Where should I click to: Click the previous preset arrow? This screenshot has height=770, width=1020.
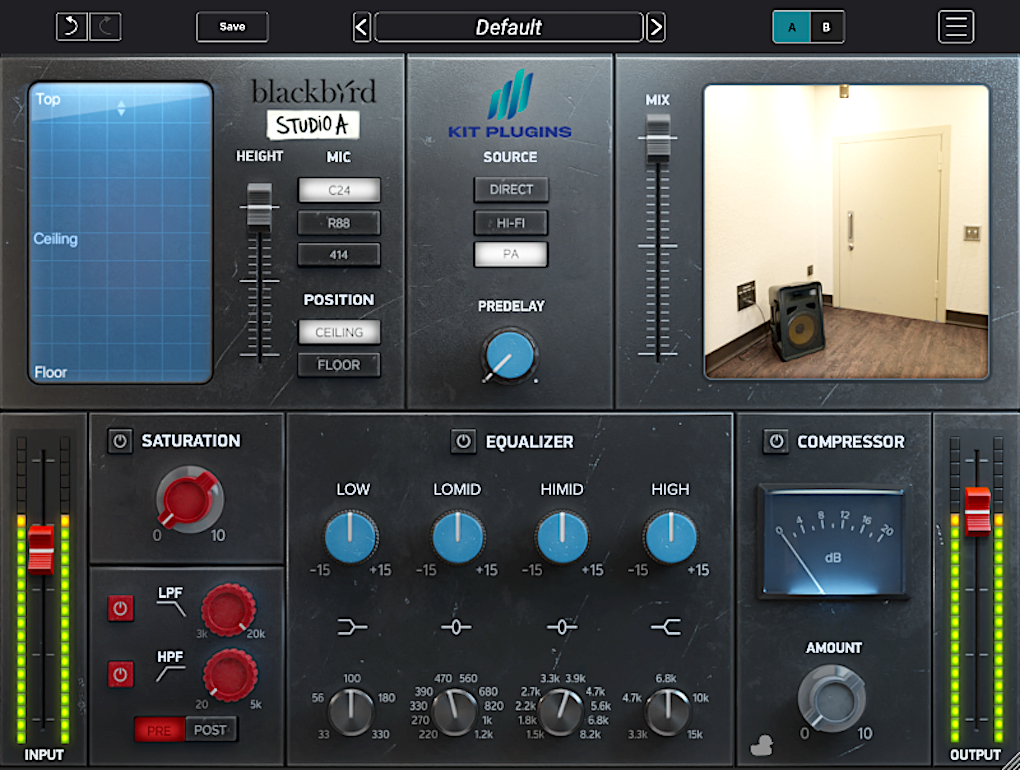click(x=361, y=27)
